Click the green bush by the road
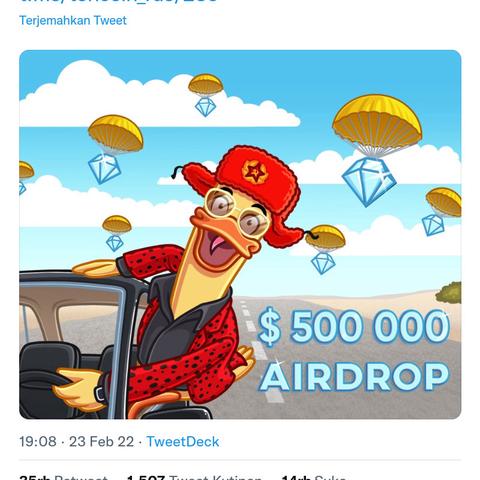The width and height of the screenshot is (480, 480). [x=449, y=292]
